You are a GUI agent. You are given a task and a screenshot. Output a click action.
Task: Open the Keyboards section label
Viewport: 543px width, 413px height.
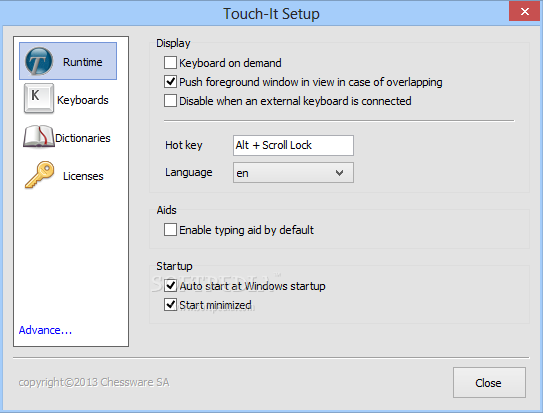pos(83,100)
